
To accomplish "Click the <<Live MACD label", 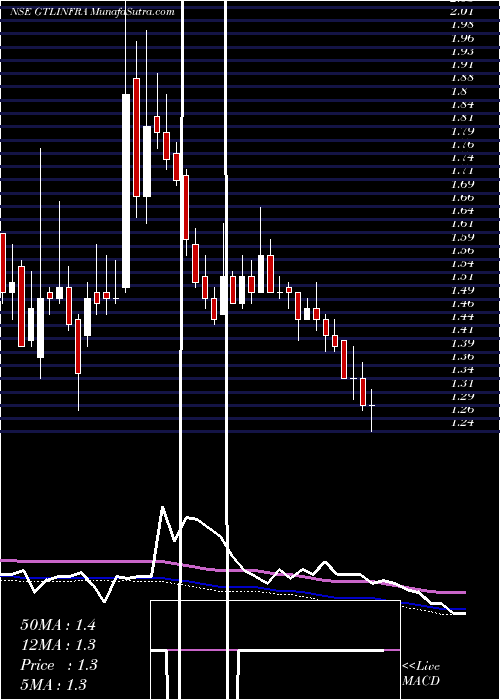I will pyautogui.click(x=421, y=674).
